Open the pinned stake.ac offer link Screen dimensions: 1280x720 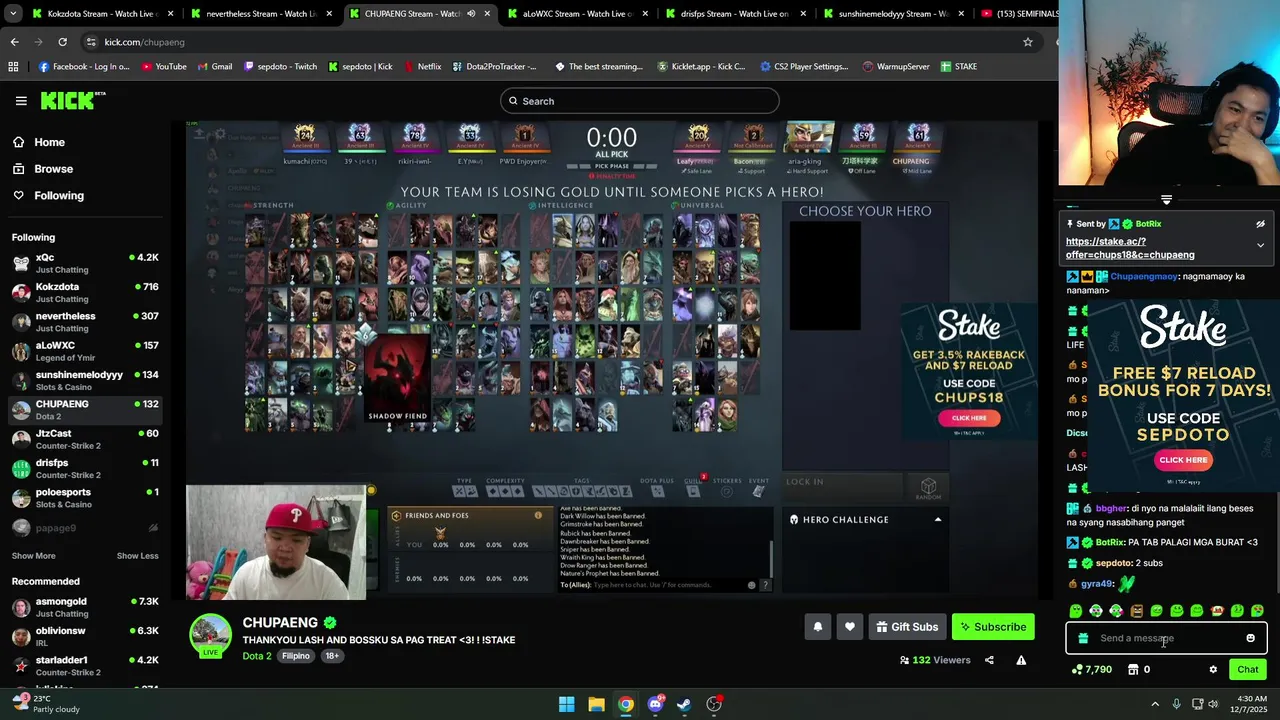pyautogui.click(x=1130, y=248)
